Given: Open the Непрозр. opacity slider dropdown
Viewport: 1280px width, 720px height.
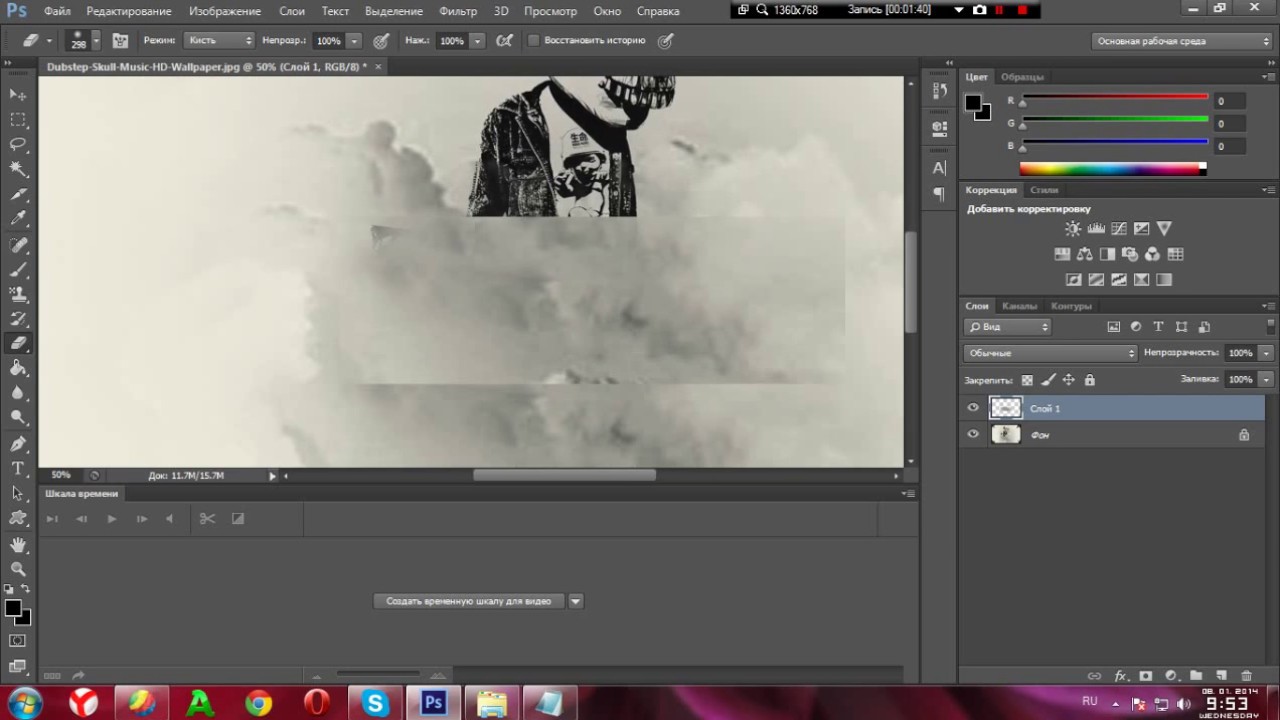Looking at the screenshot, I should pos(354,41).
